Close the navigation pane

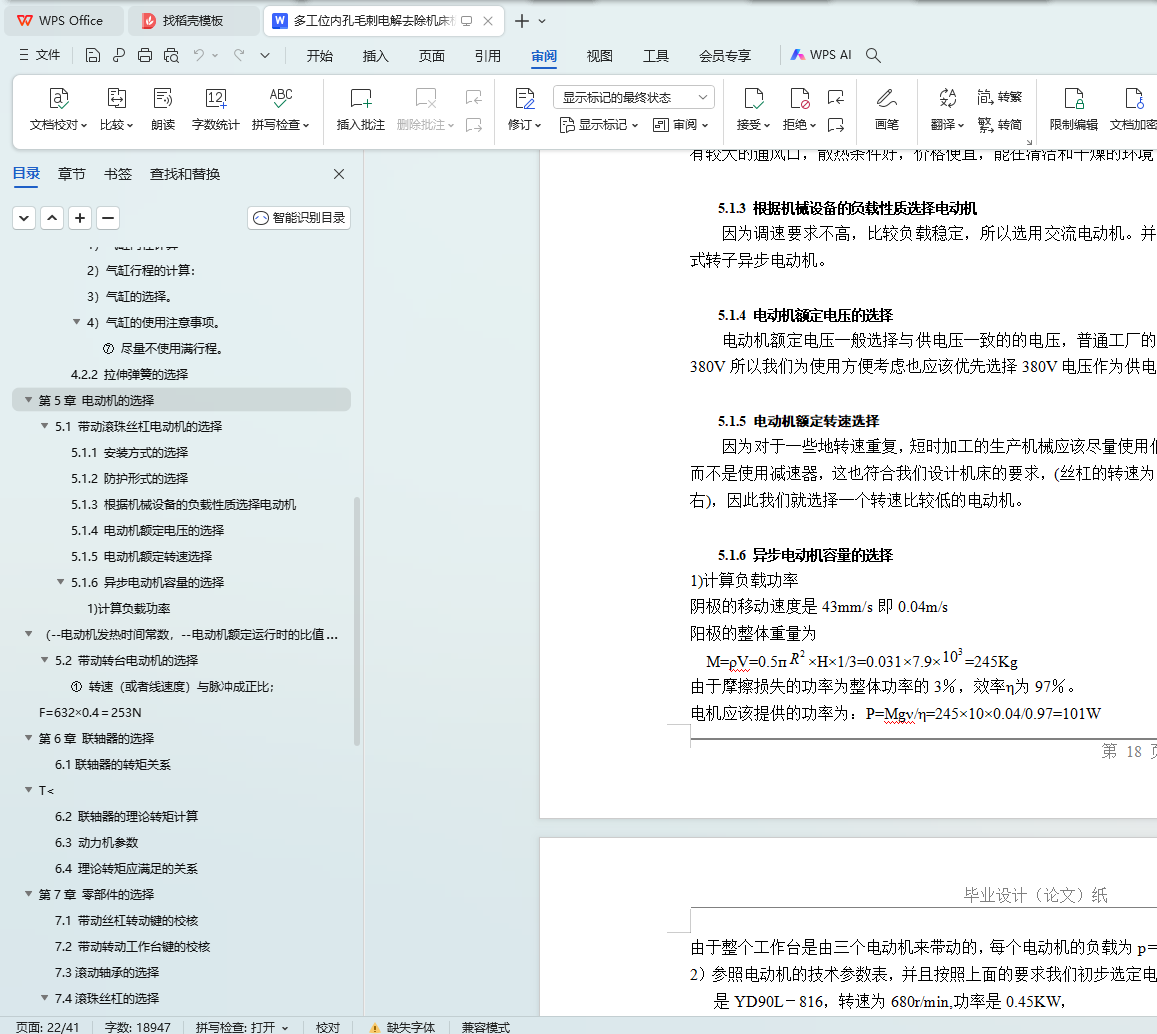pyautogui.click(x=339, y=174)
